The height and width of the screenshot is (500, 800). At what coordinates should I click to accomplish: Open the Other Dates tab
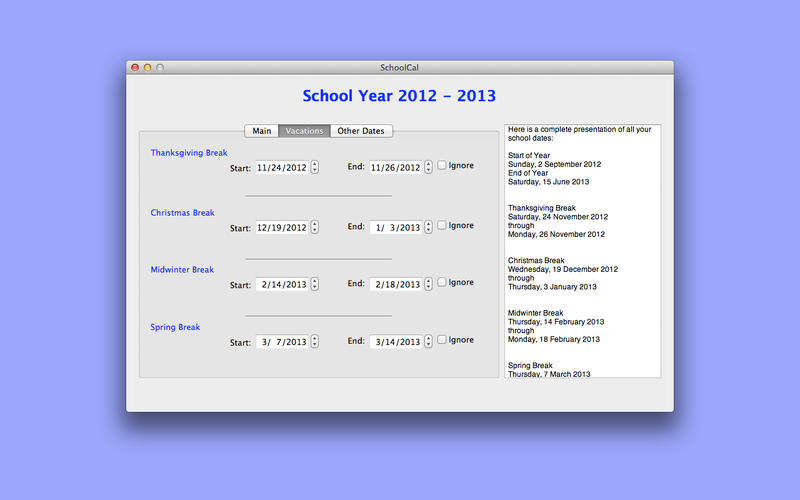(x=361, y=131)
